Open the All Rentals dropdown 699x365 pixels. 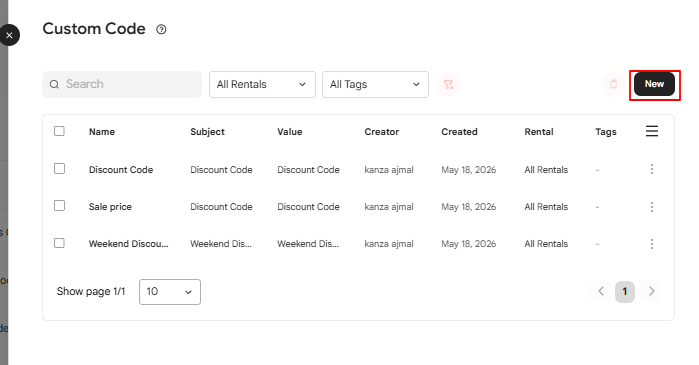click(262, 84)
